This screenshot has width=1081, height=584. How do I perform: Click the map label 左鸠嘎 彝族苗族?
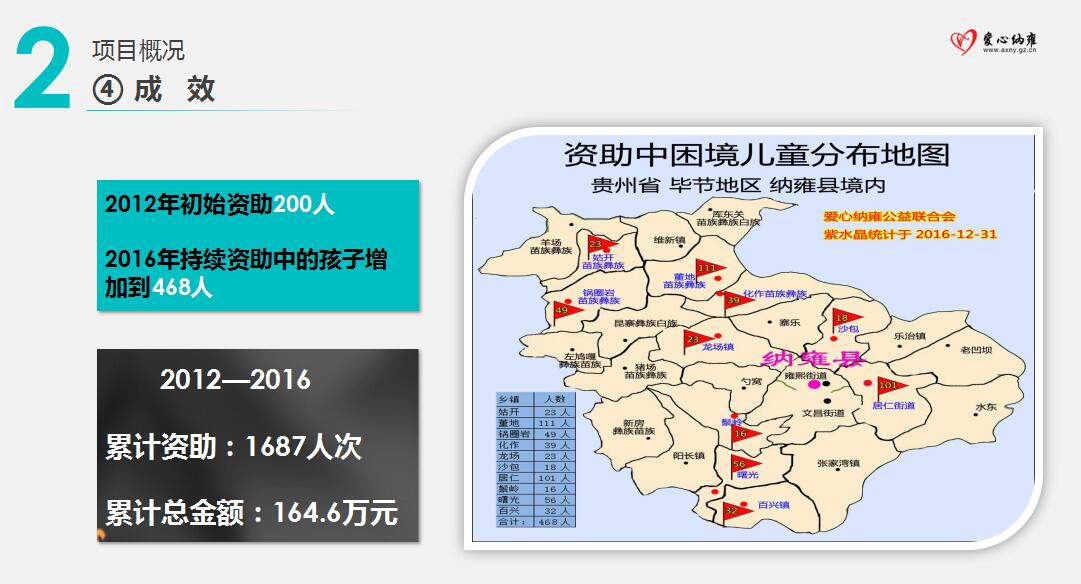click(580, 361)
